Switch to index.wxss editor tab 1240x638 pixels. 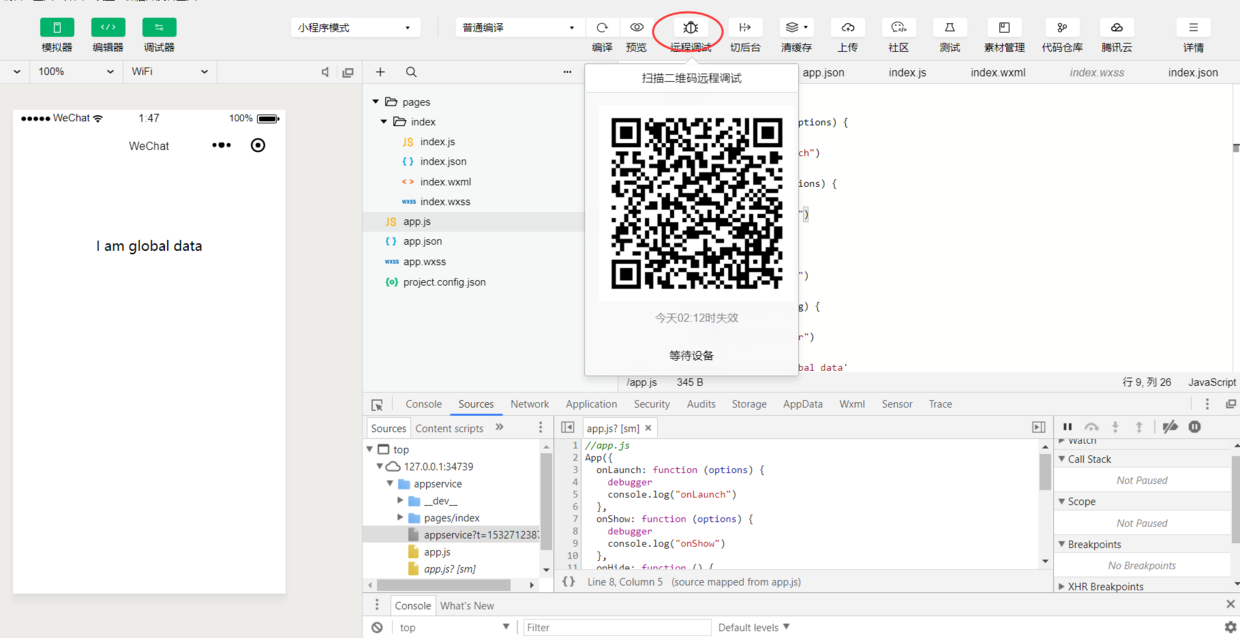1097,72
